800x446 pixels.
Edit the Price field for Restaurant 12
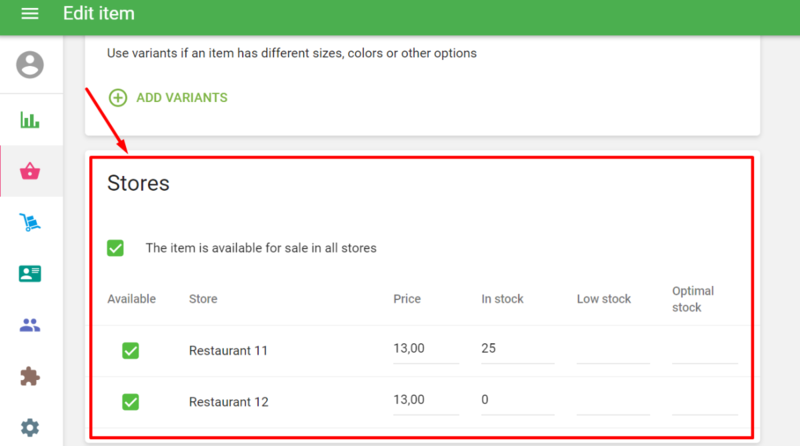[425, 401]
